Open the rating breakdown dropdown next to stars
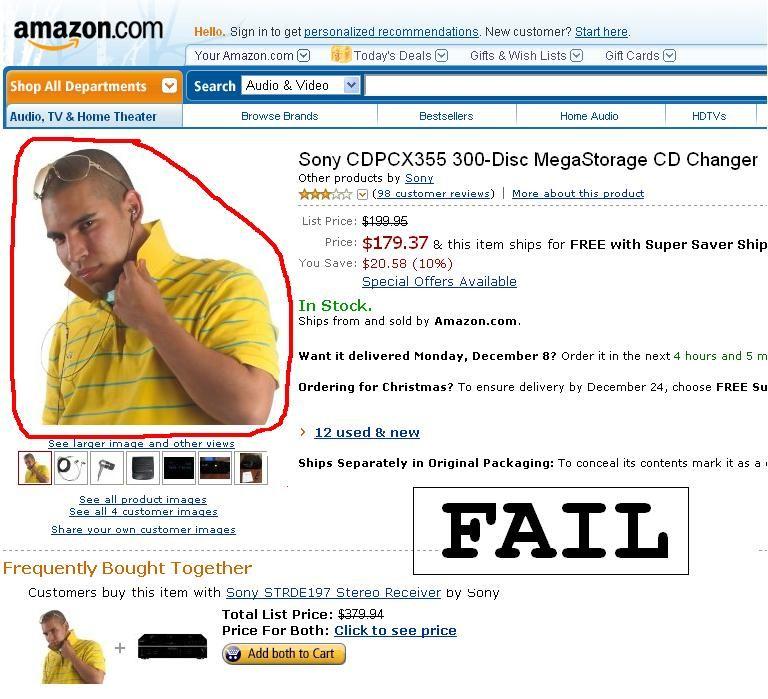This screenshot has height=699, width=768. (362, 194)
